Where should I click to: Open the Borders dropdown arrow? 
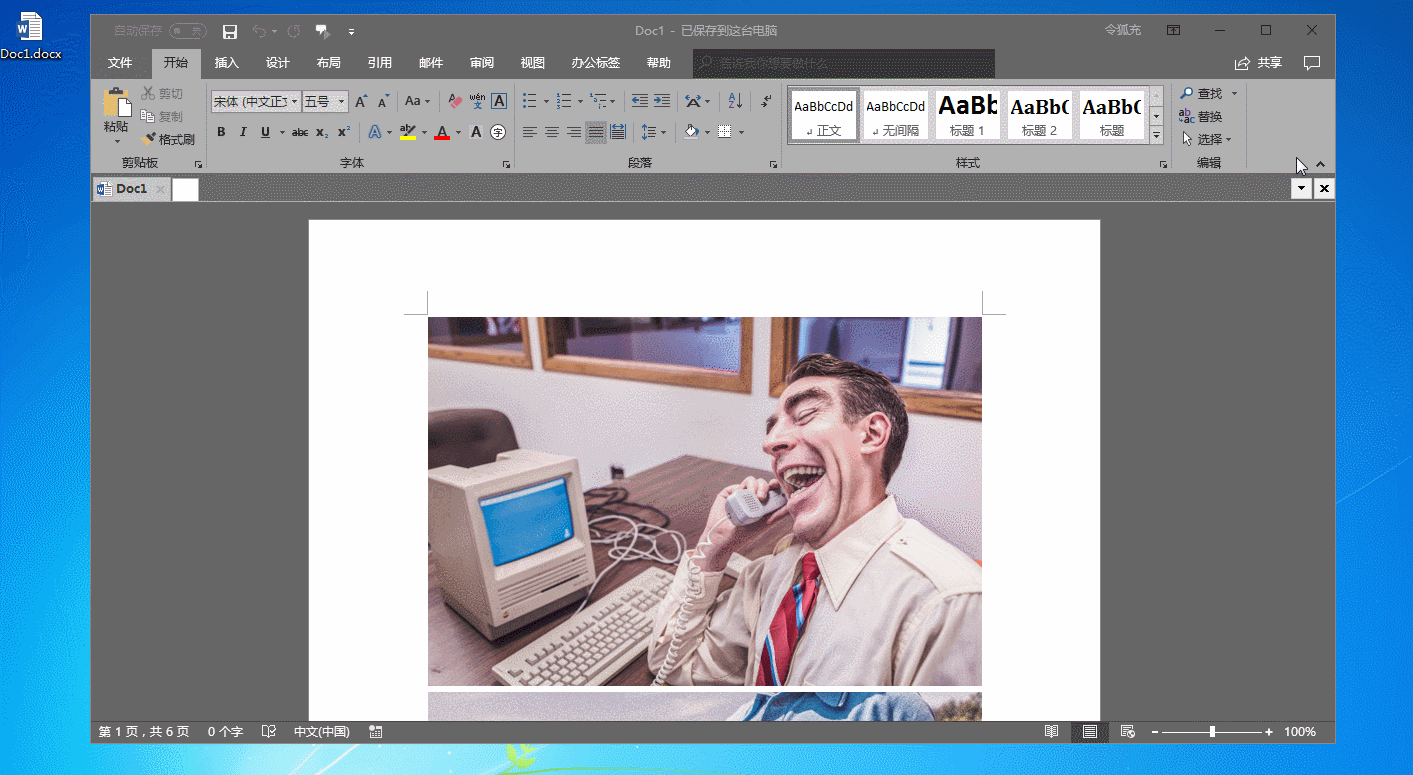click(x=741, y=132)
